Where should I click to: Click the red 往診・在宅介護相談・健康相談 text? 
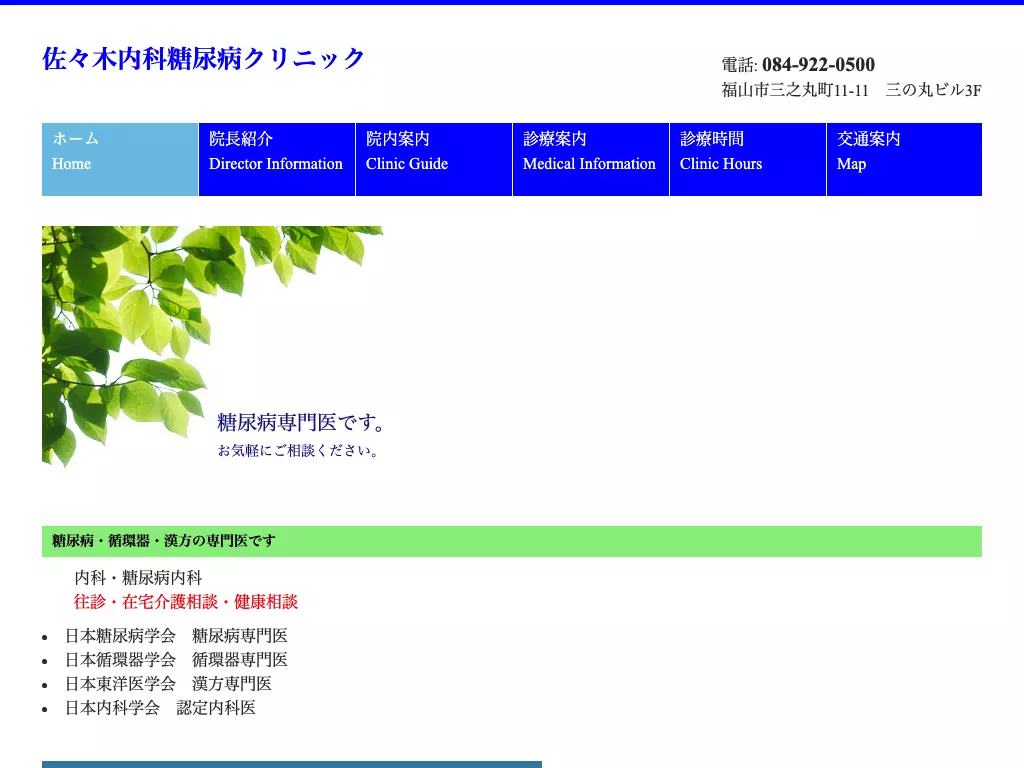pos(185,602)
